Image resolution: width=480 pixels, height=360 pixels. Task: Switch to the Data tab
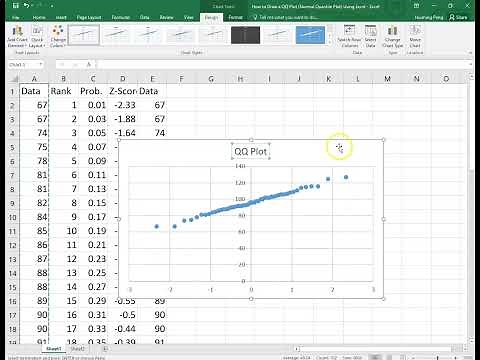tap(144, 17)
